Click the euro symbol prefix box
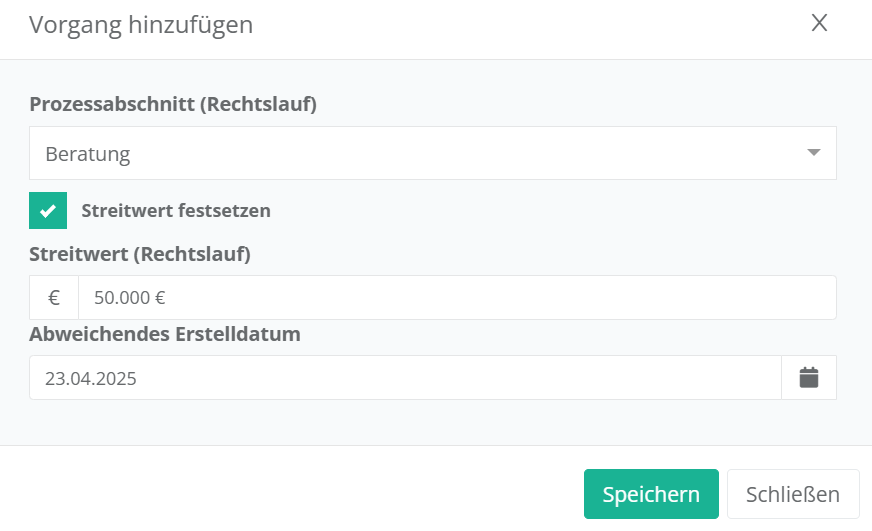The width and height of the screenshot is (872, 531). coord(54,297)
